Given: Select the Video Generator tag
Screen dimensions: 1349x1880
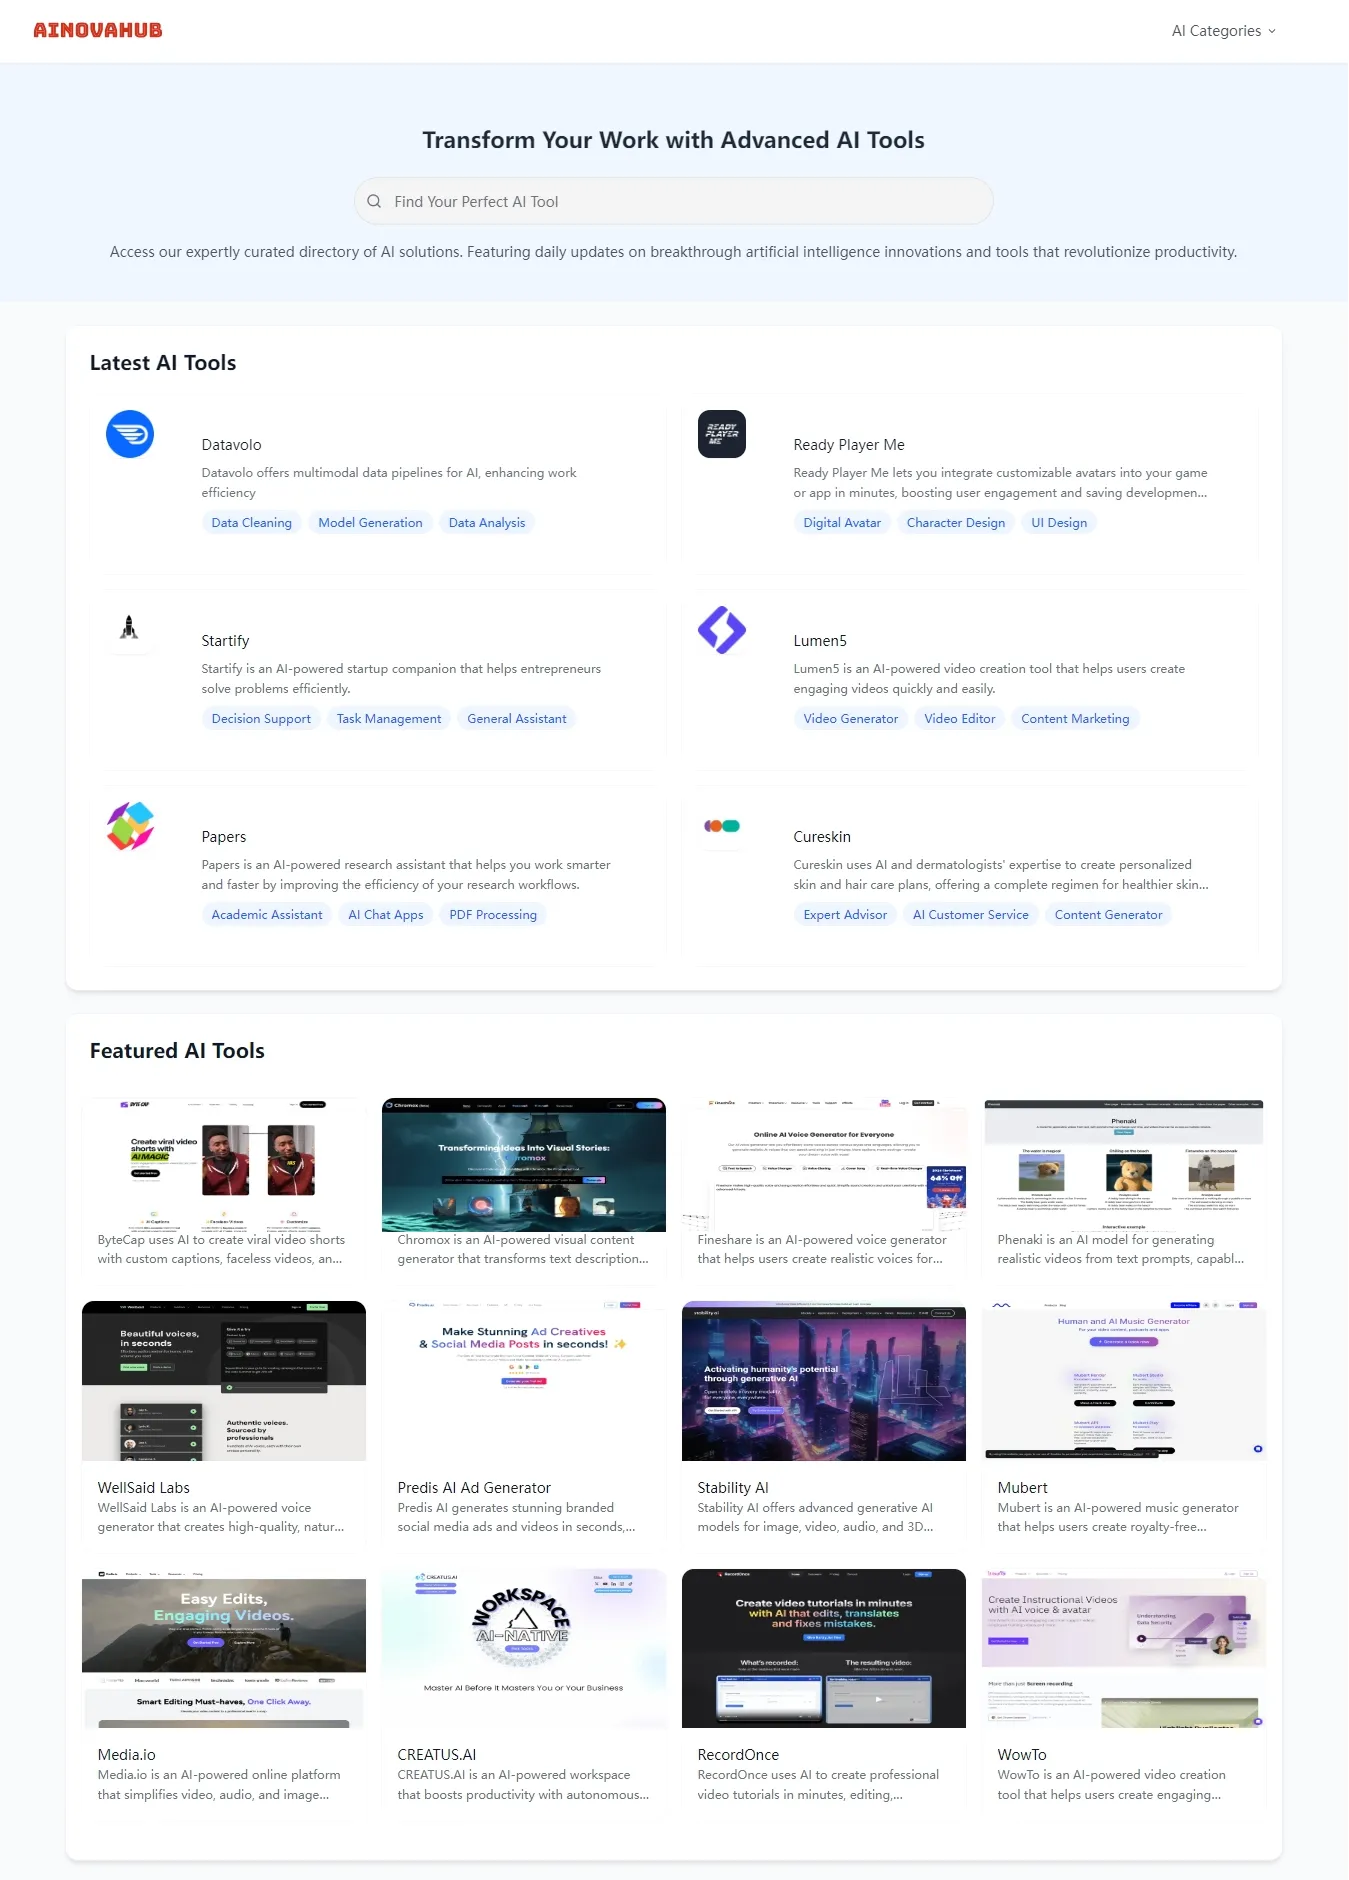Looking at the screenshot, I should 851,719.
